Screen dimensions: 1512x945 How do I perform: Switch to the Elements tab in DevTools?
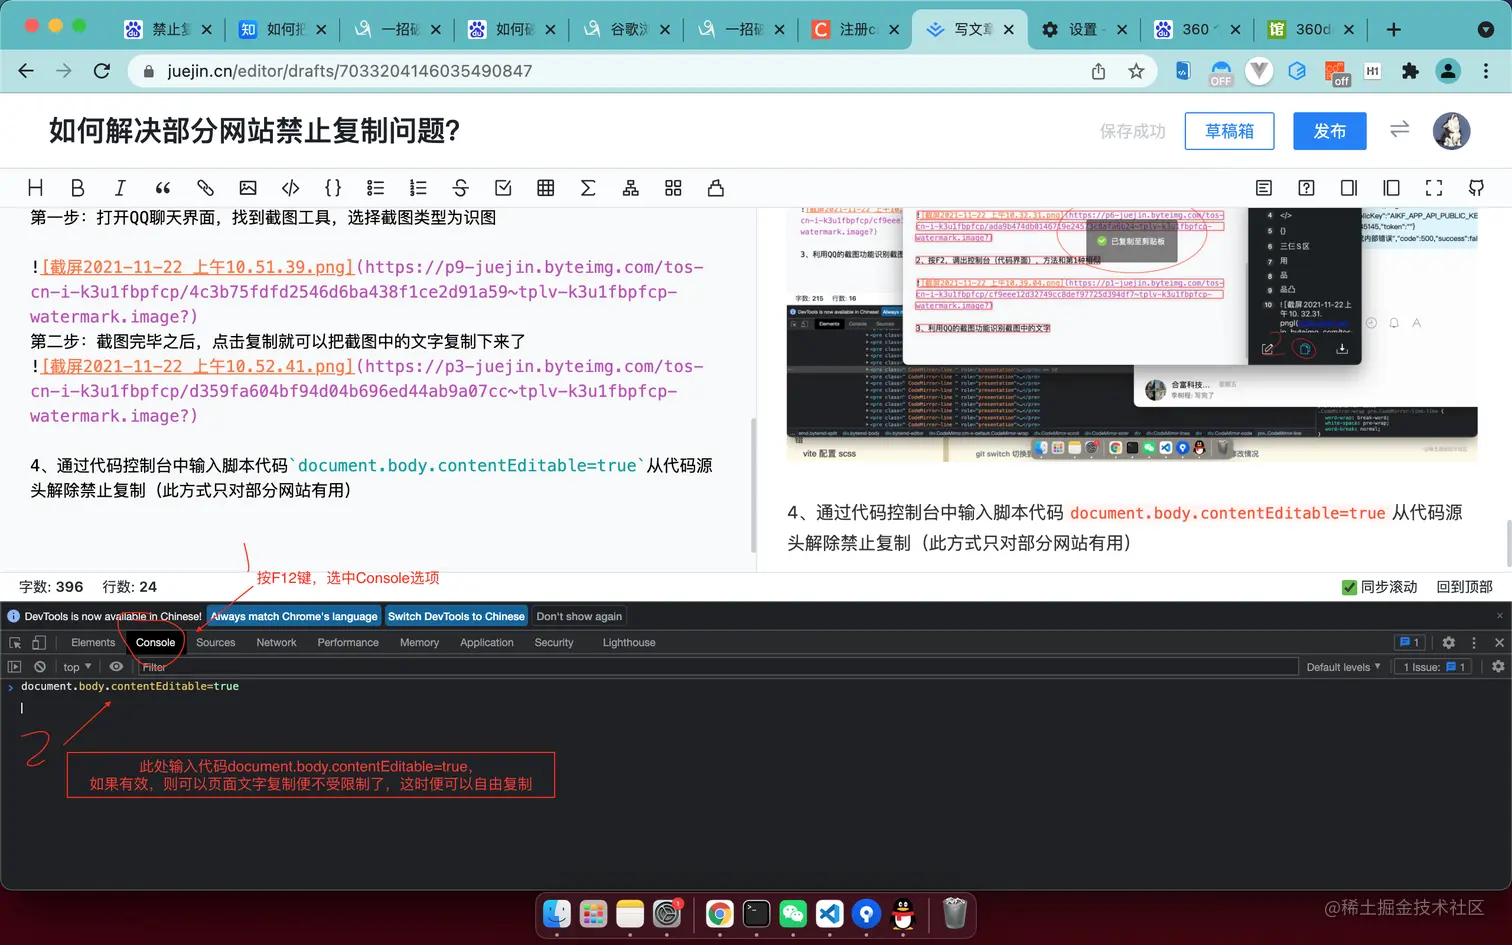pos(93,642)
